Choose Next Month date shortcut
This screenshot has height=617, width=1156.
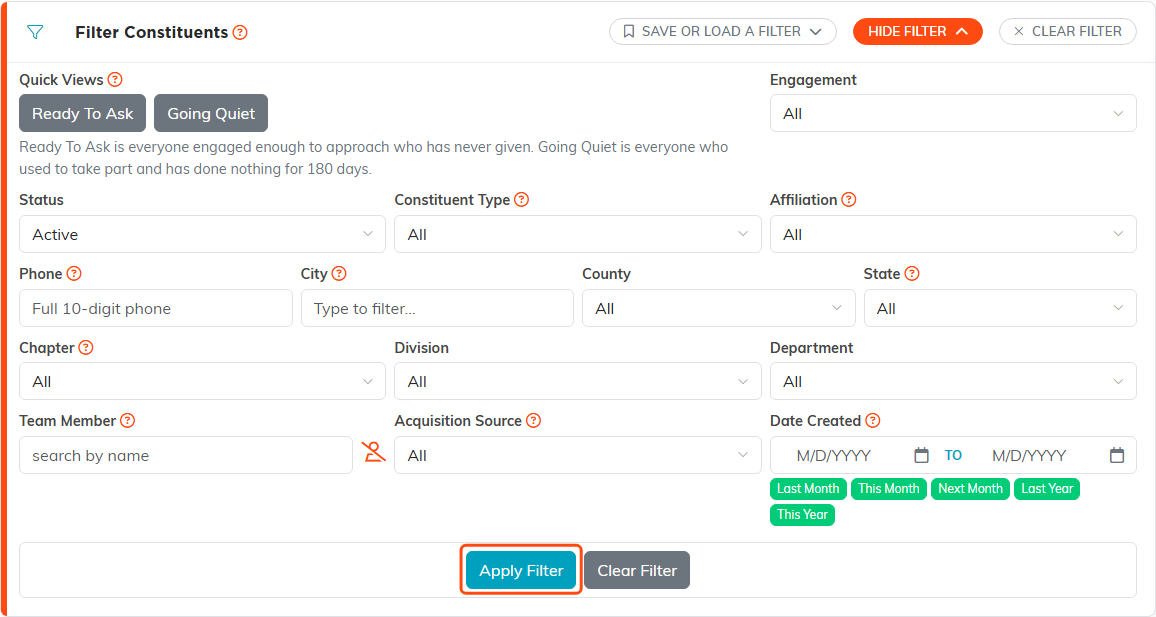point(970,489)
